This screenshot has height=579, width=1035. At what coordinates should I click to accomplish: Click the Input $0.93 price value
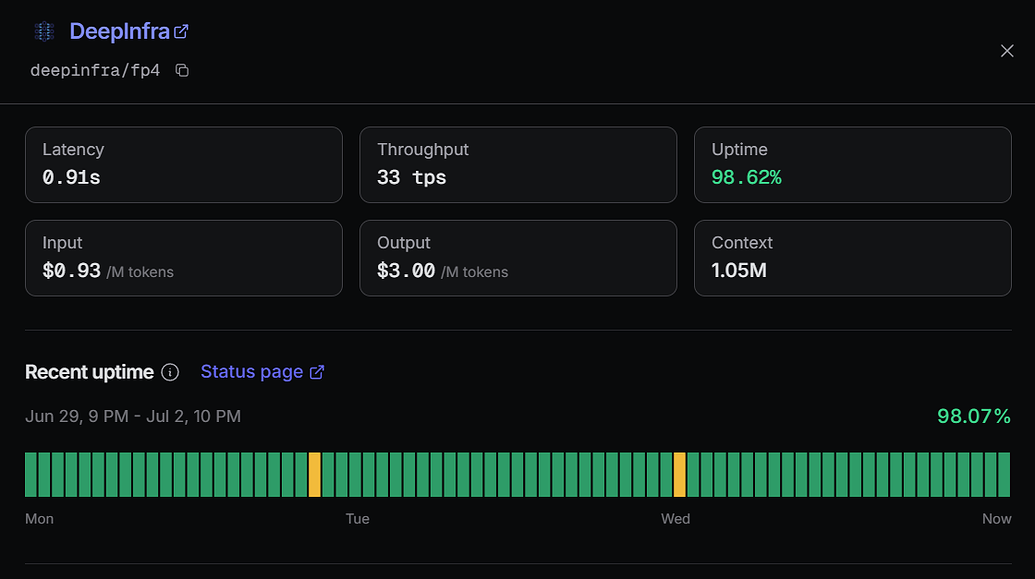pyautogui.click(x=71, y=271)
